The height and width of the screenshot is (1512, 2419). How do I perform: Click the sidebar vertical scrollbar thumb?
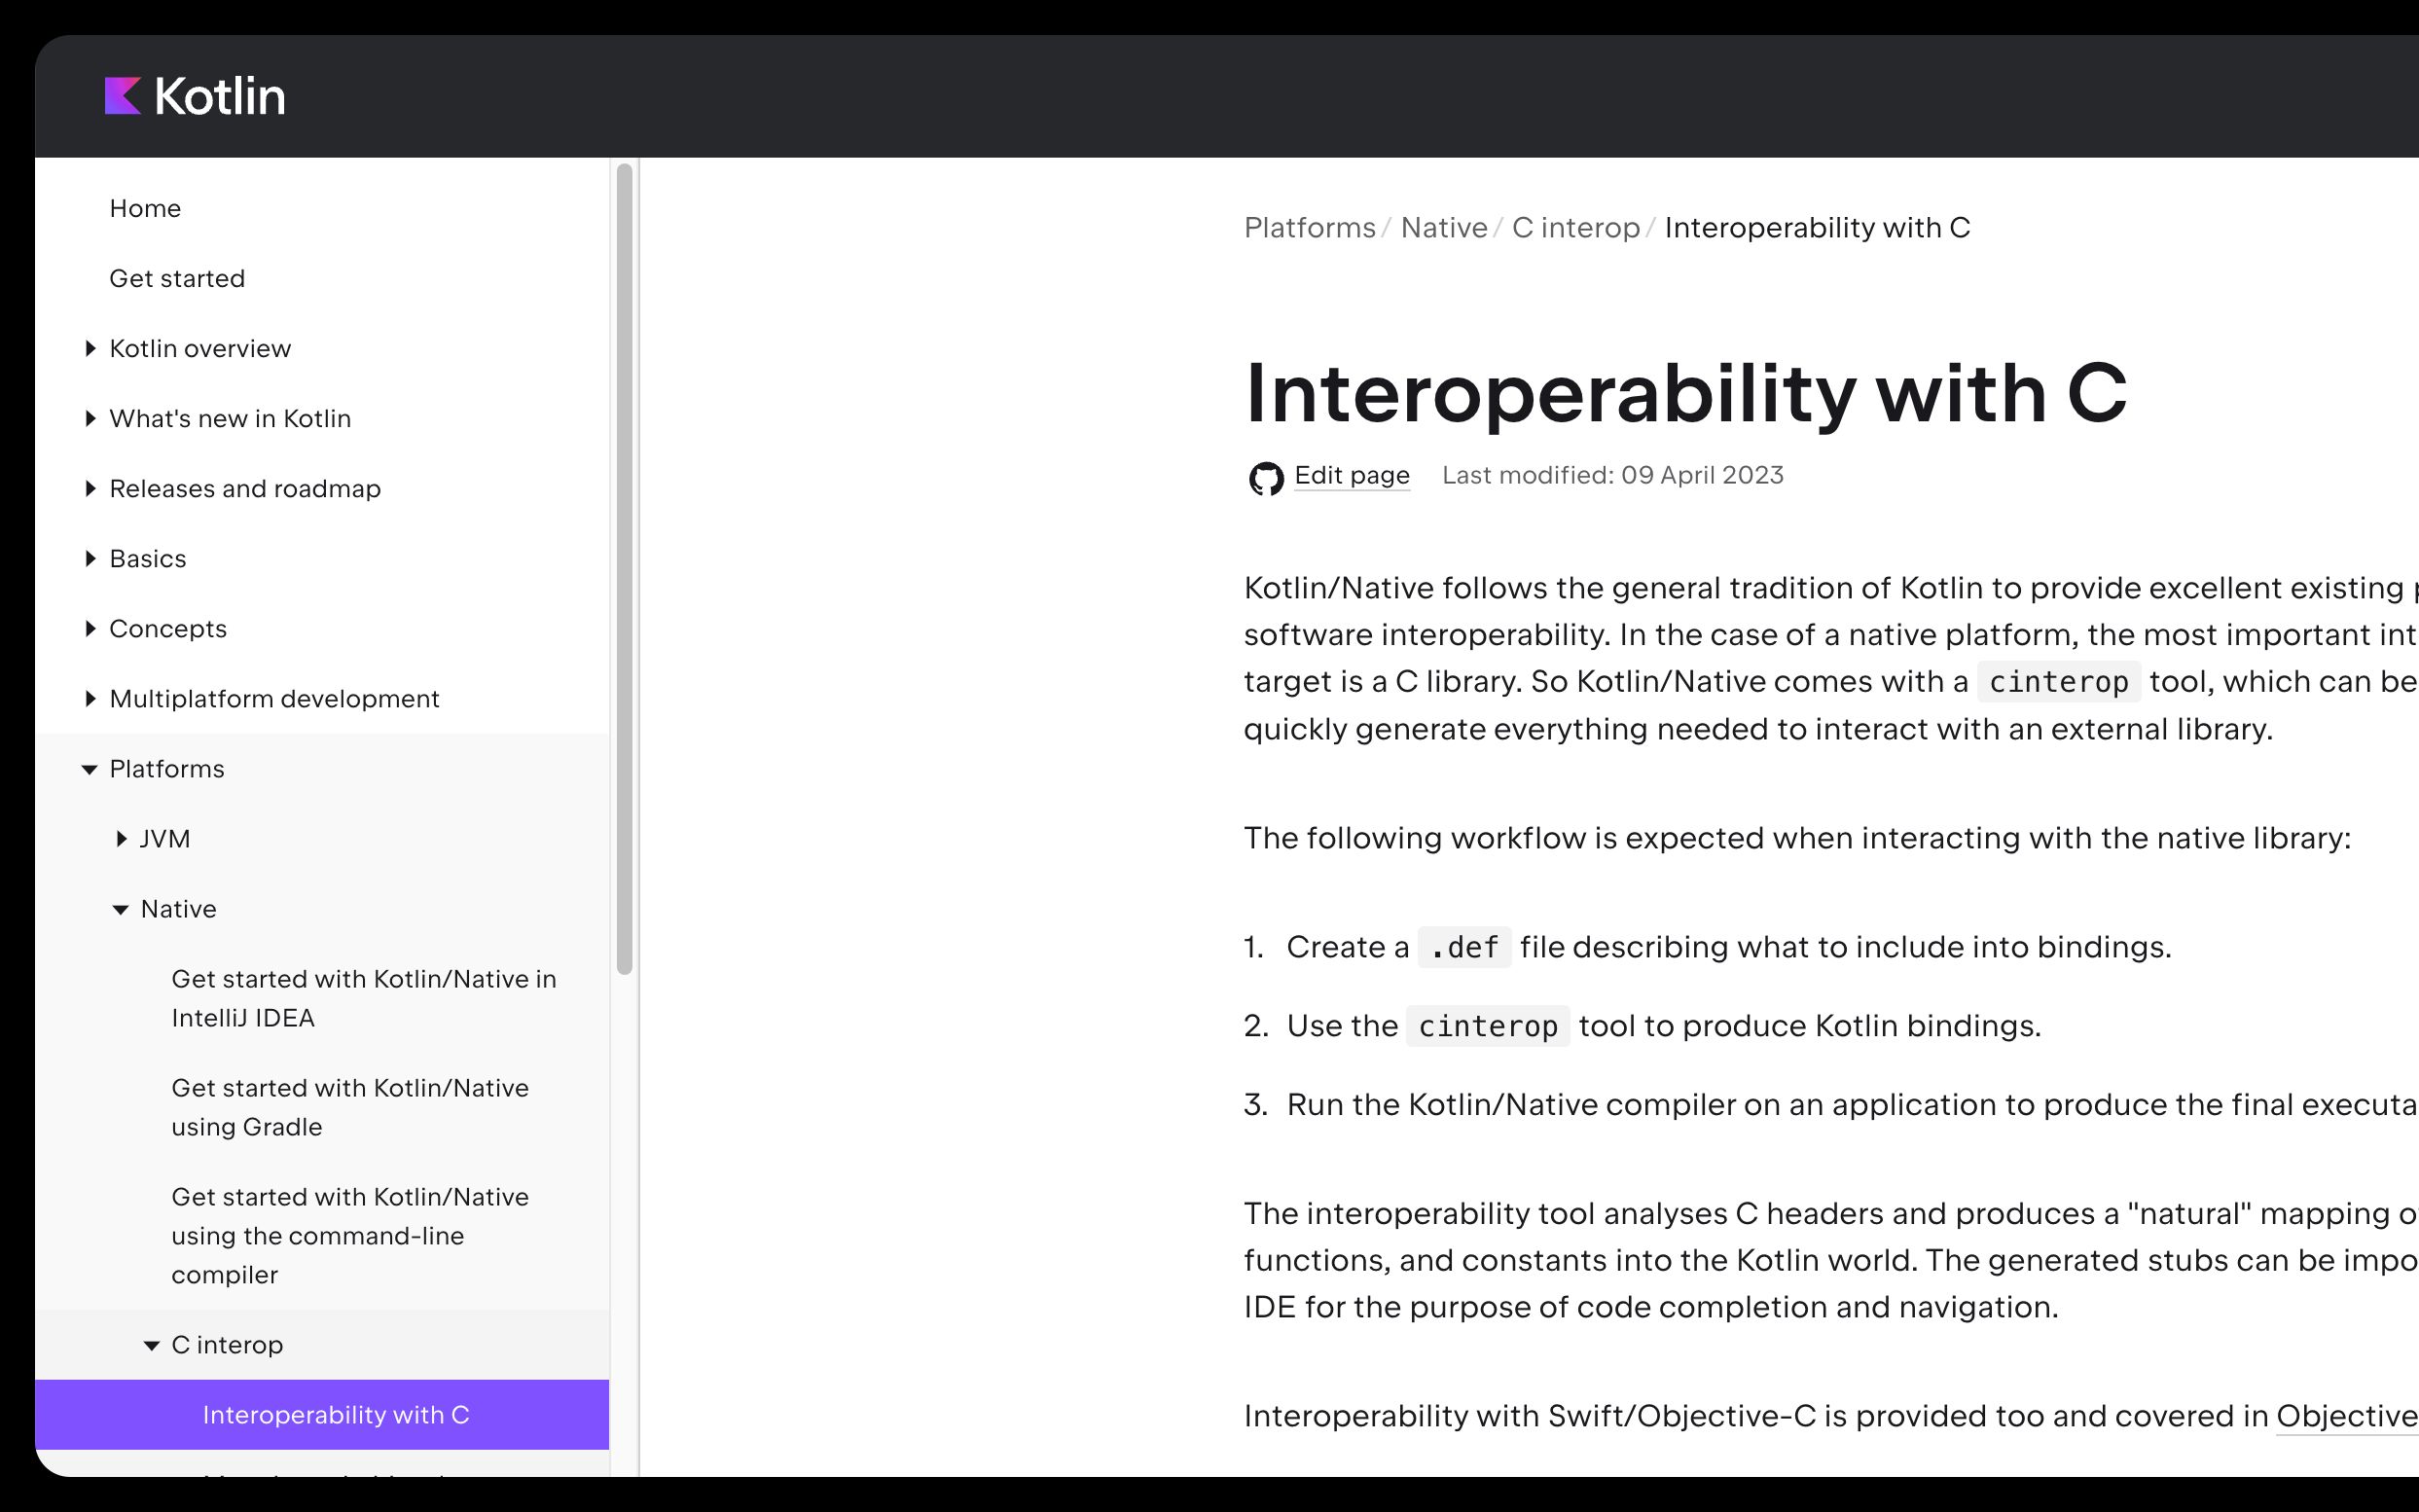tap(625, 570)
